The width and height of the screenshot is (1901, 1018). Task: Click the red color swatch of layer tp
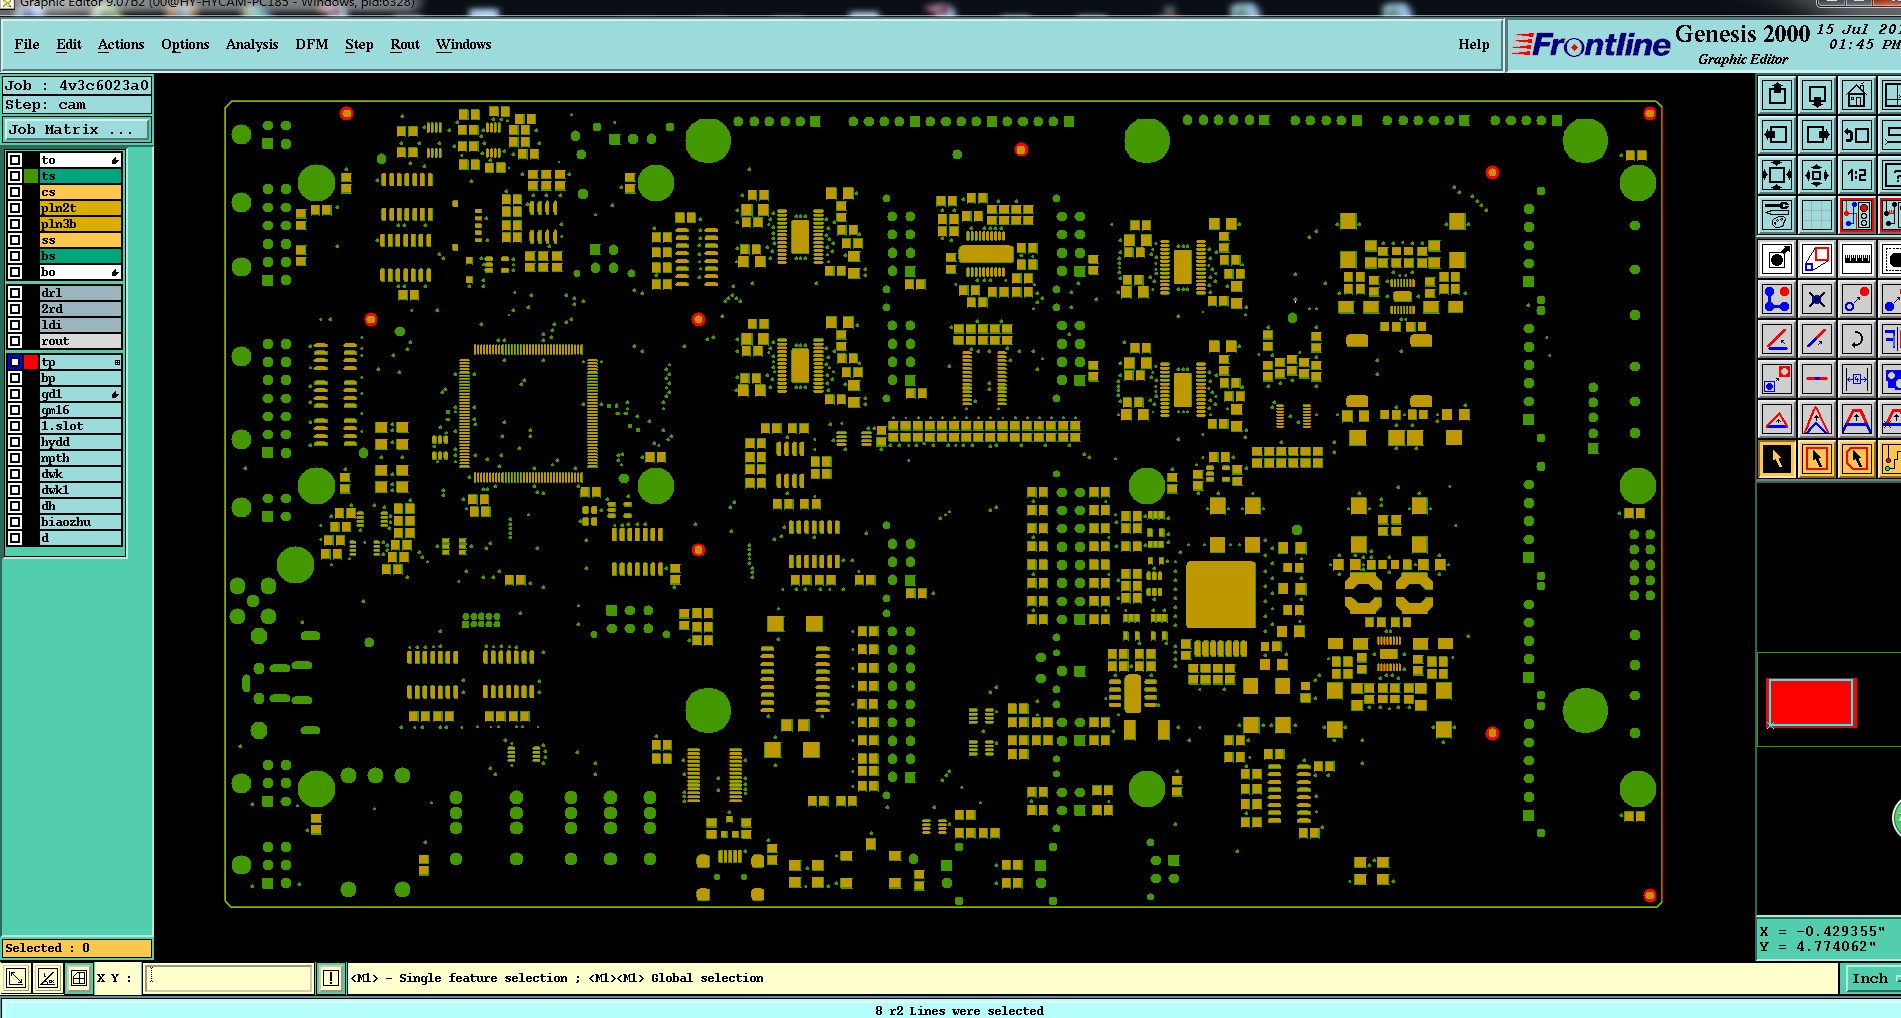(x=31, y=362)
